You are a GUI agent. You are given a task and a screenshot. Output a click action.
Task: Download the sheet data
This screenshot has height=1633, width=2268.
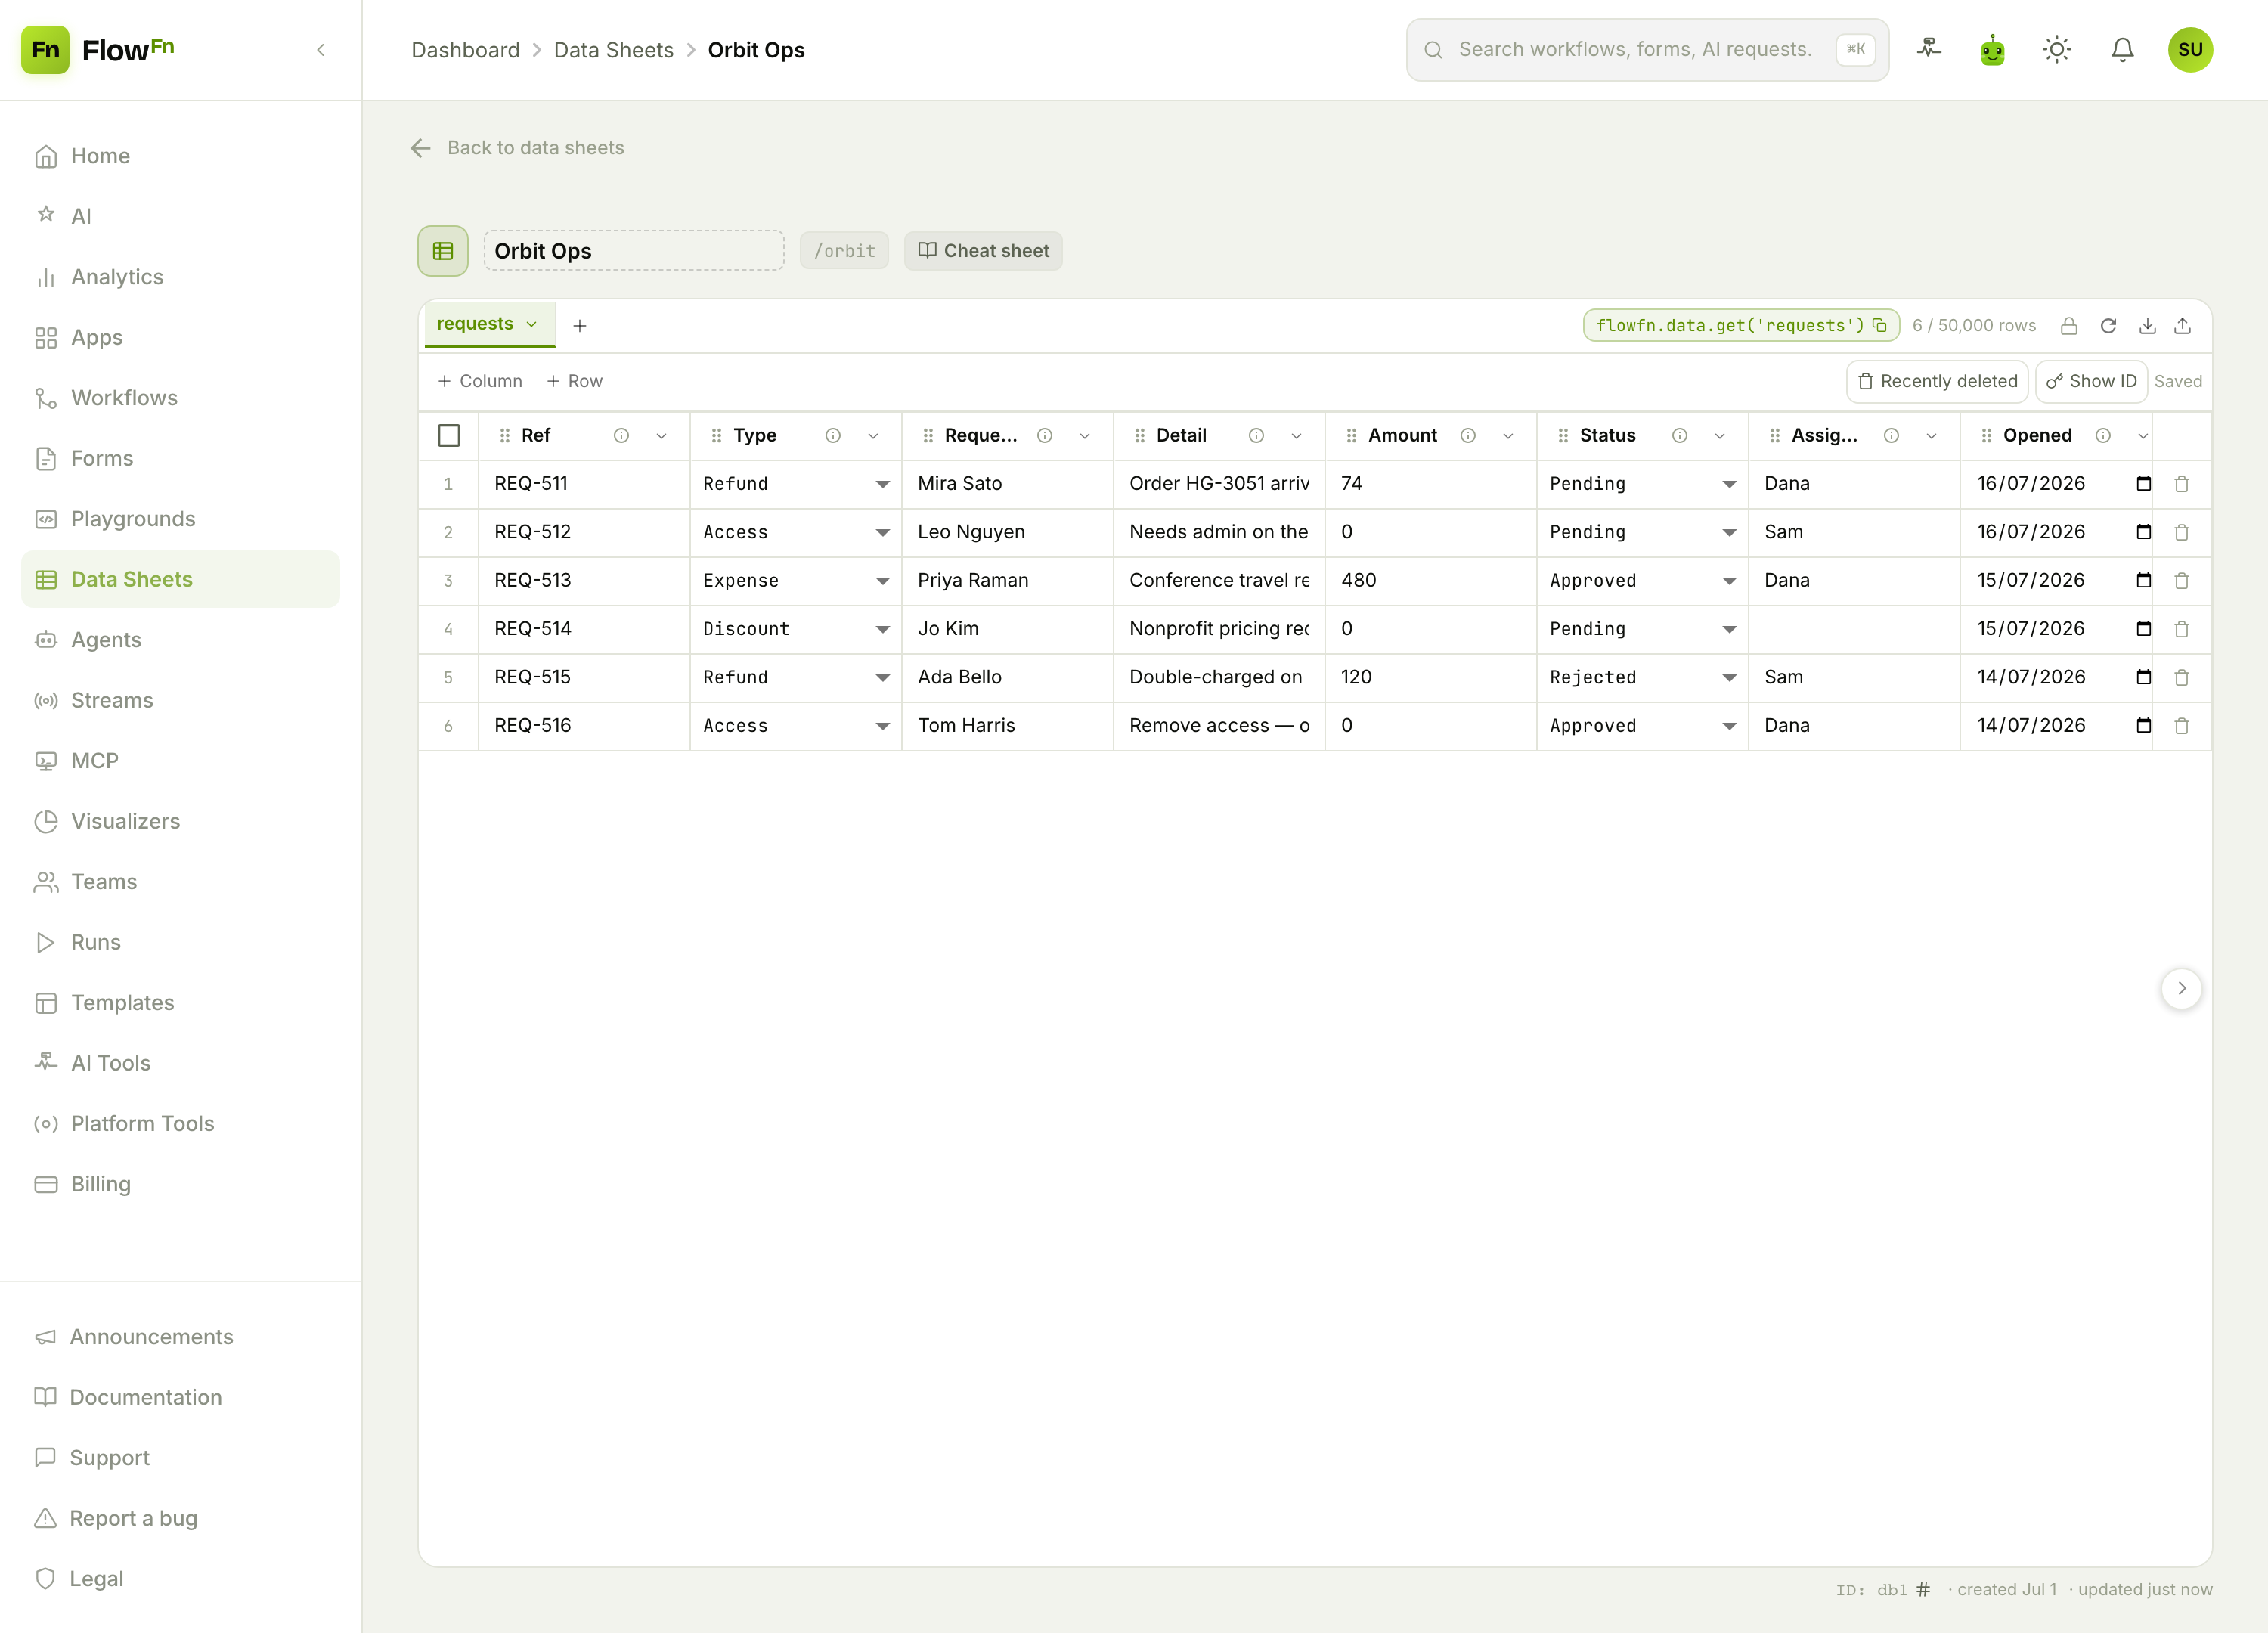pos(2147,325)
